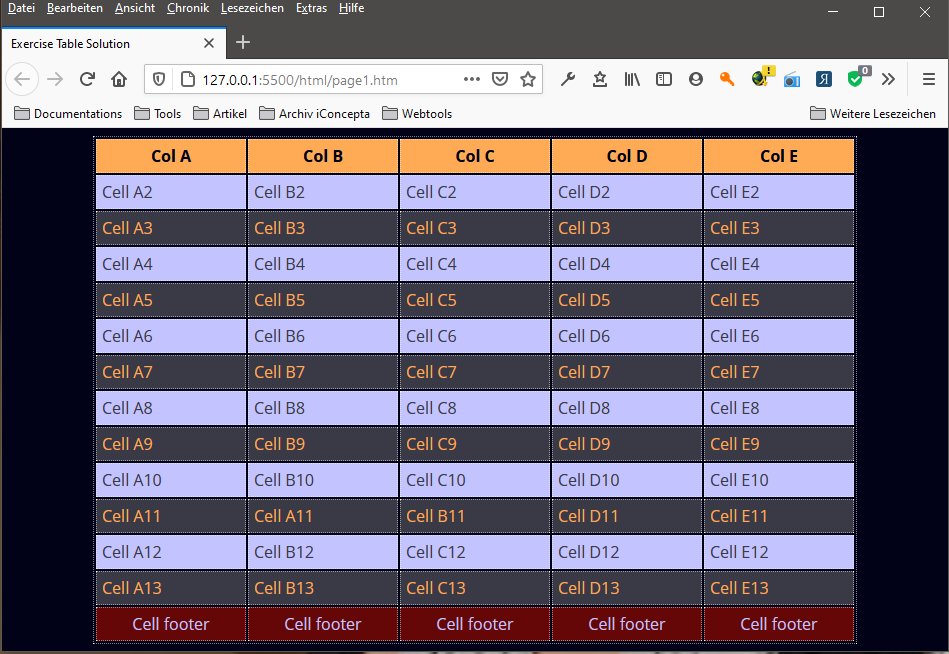Go to the Firefox home page

(x=119, y=80)
